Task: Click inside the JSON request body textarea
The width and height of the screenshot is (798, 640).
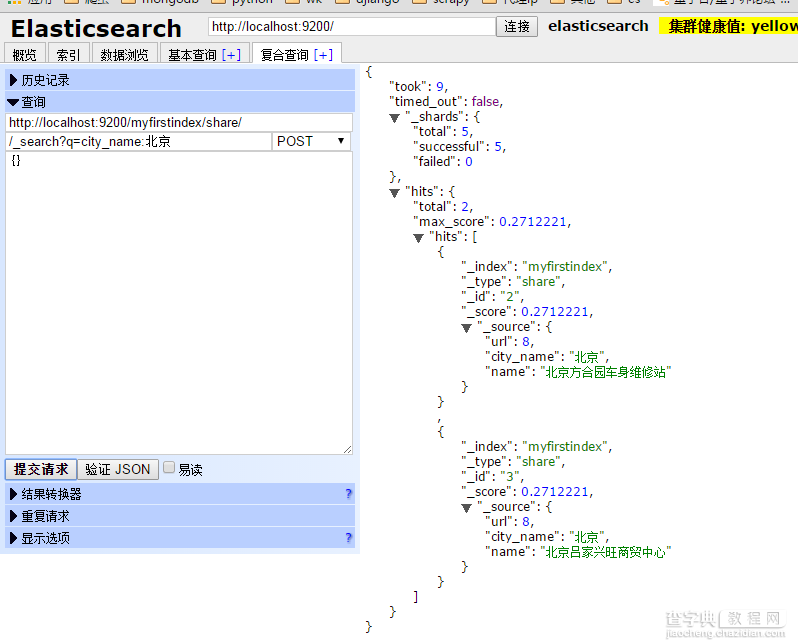Action: coord(179,303)
